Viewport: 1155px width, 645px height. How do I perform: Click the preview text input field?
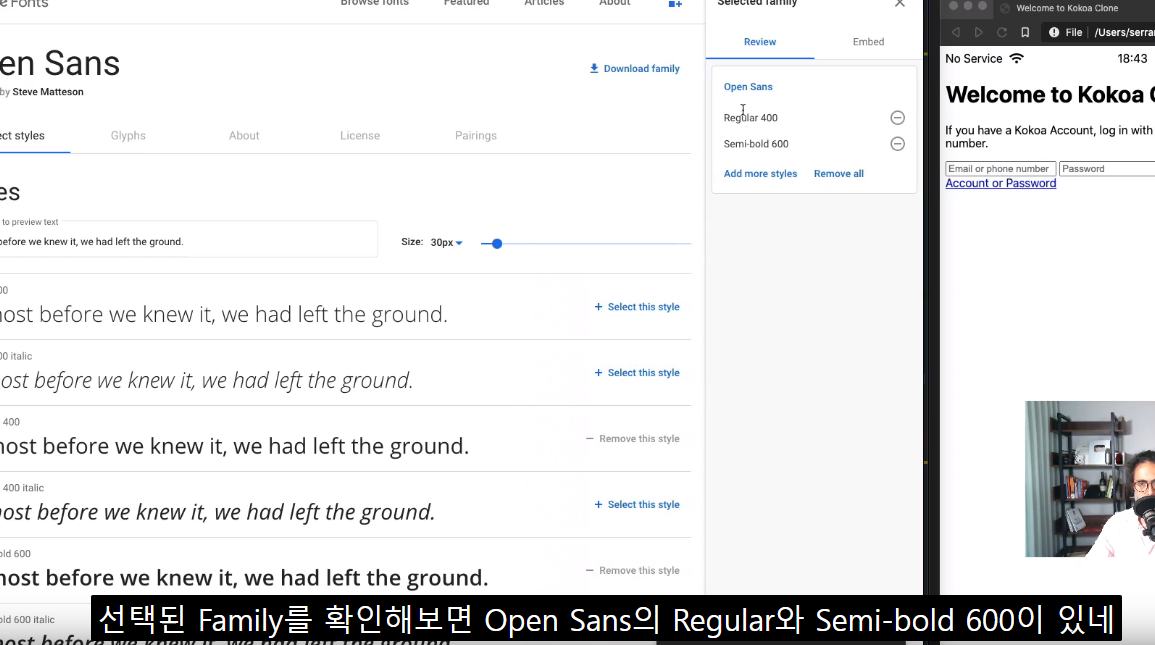point(189,241)
